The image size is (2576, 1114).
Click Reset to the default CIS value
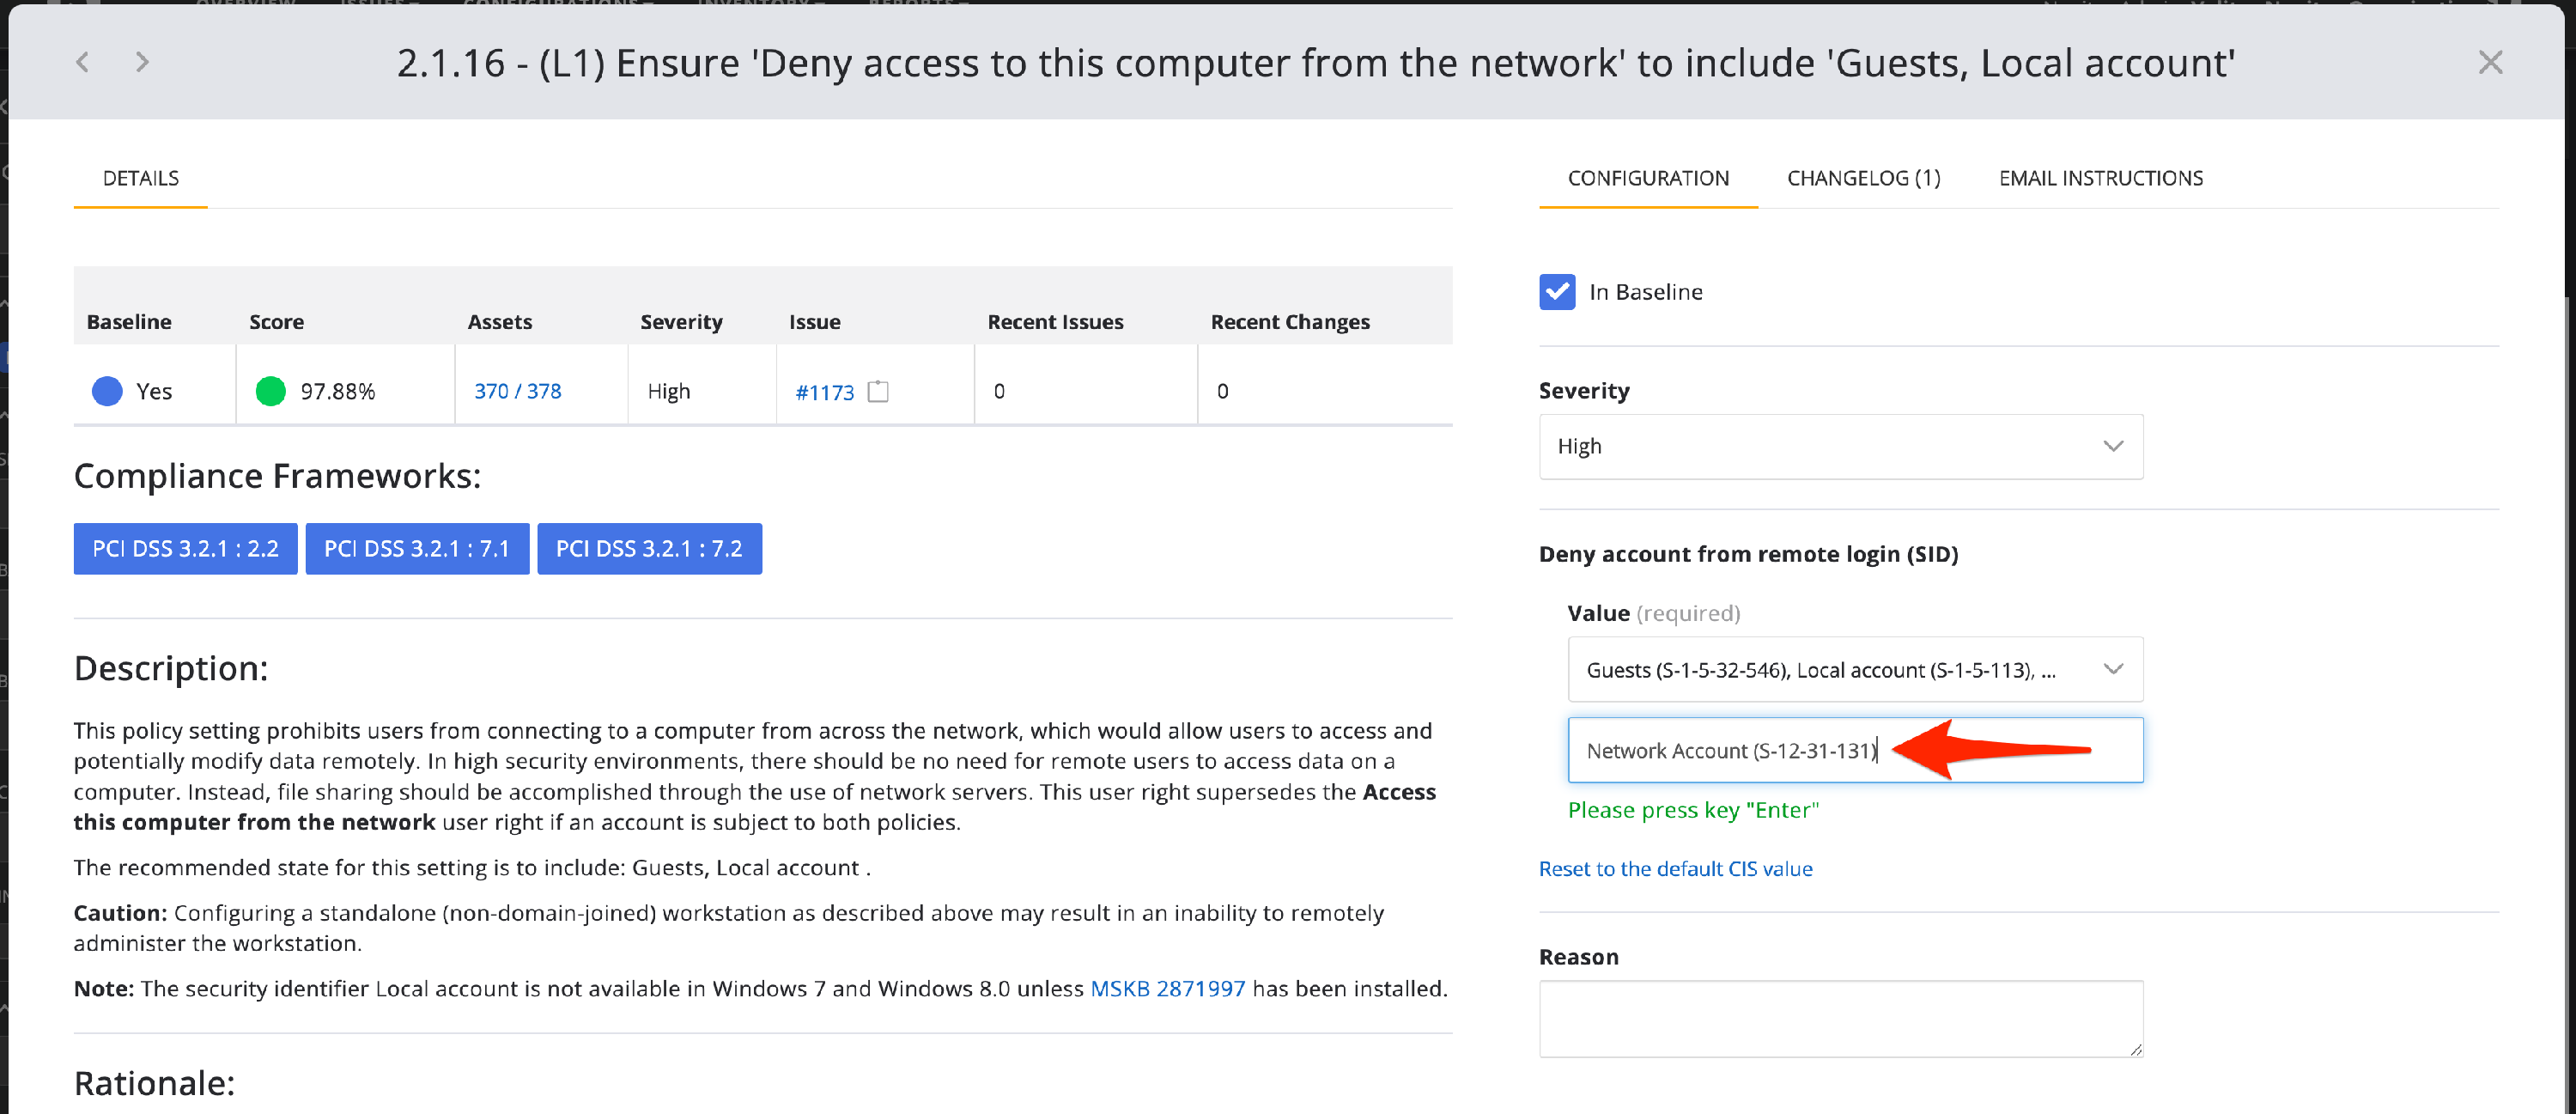[x=1675, y=869]
